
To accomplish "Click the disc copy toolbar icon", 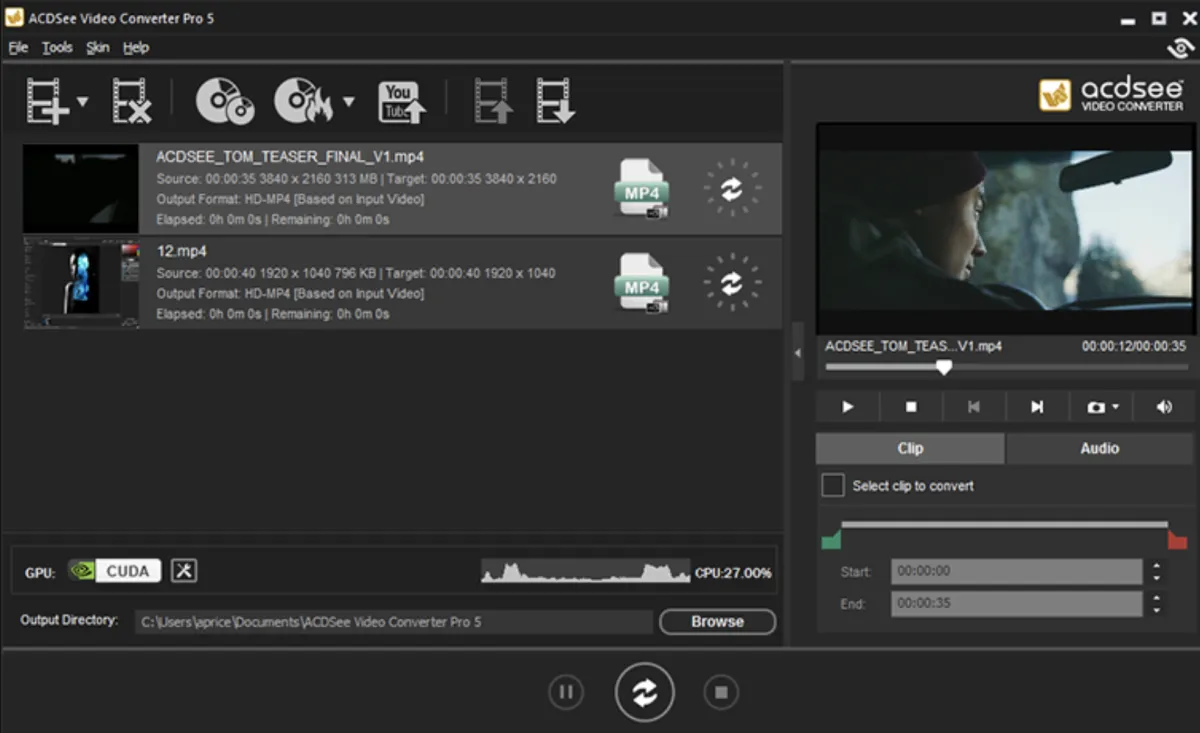I will (224, 101).
